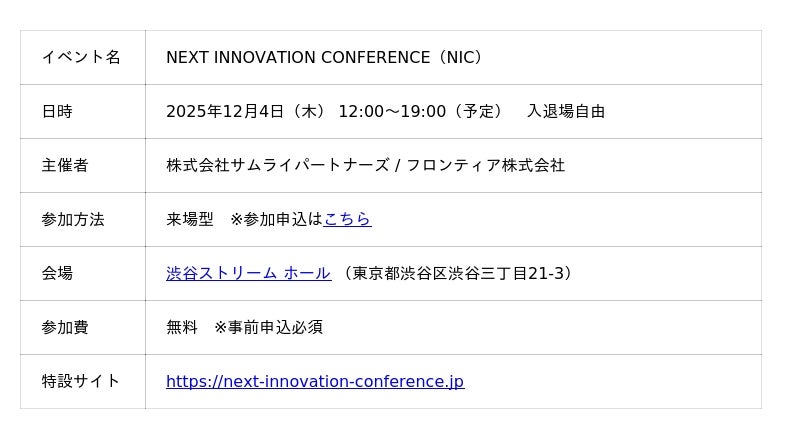Click the time 12:00〜19:00 text

click(x=392, y=111)
